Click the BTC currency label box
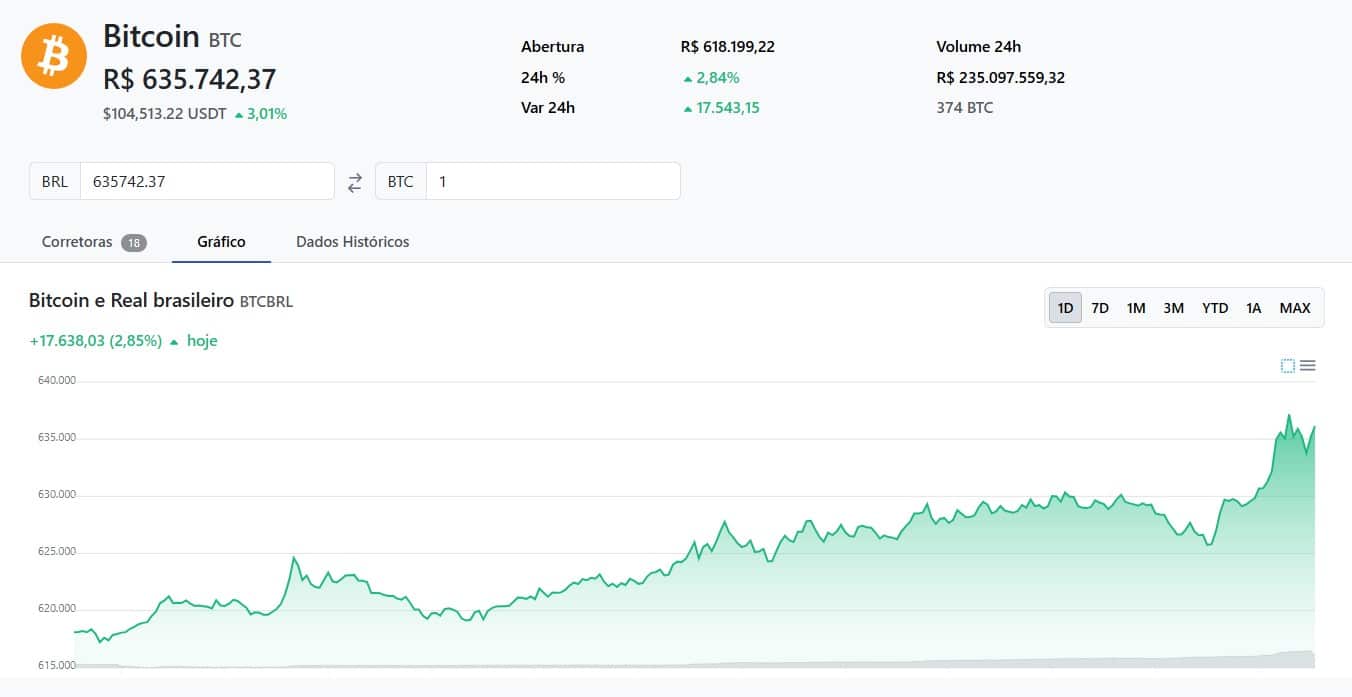The image size is (1352, 697). tap(400, 181)
